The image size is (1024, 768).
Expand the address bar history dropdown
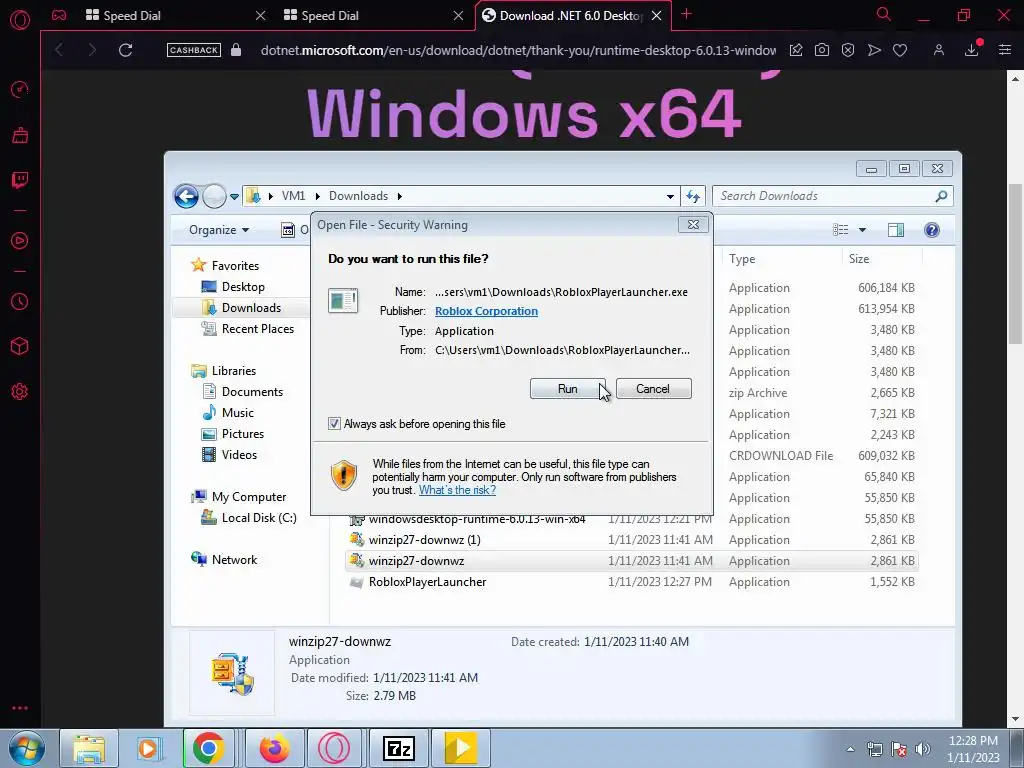pos(670,196)
